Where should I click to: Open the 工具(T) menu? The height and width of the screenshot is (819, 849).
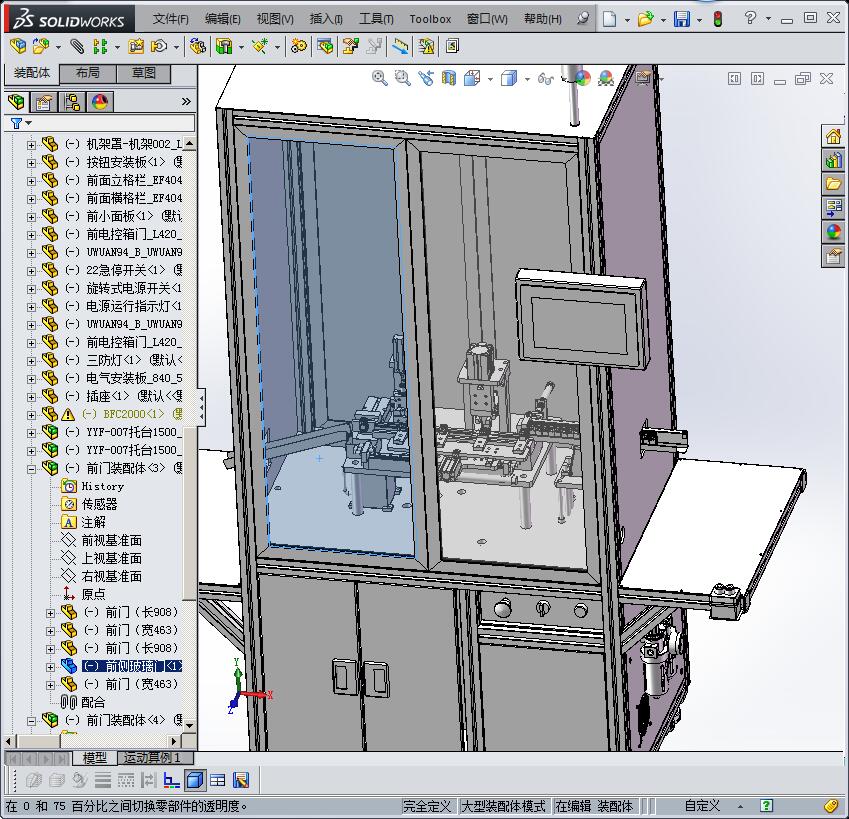pos(376,19)
